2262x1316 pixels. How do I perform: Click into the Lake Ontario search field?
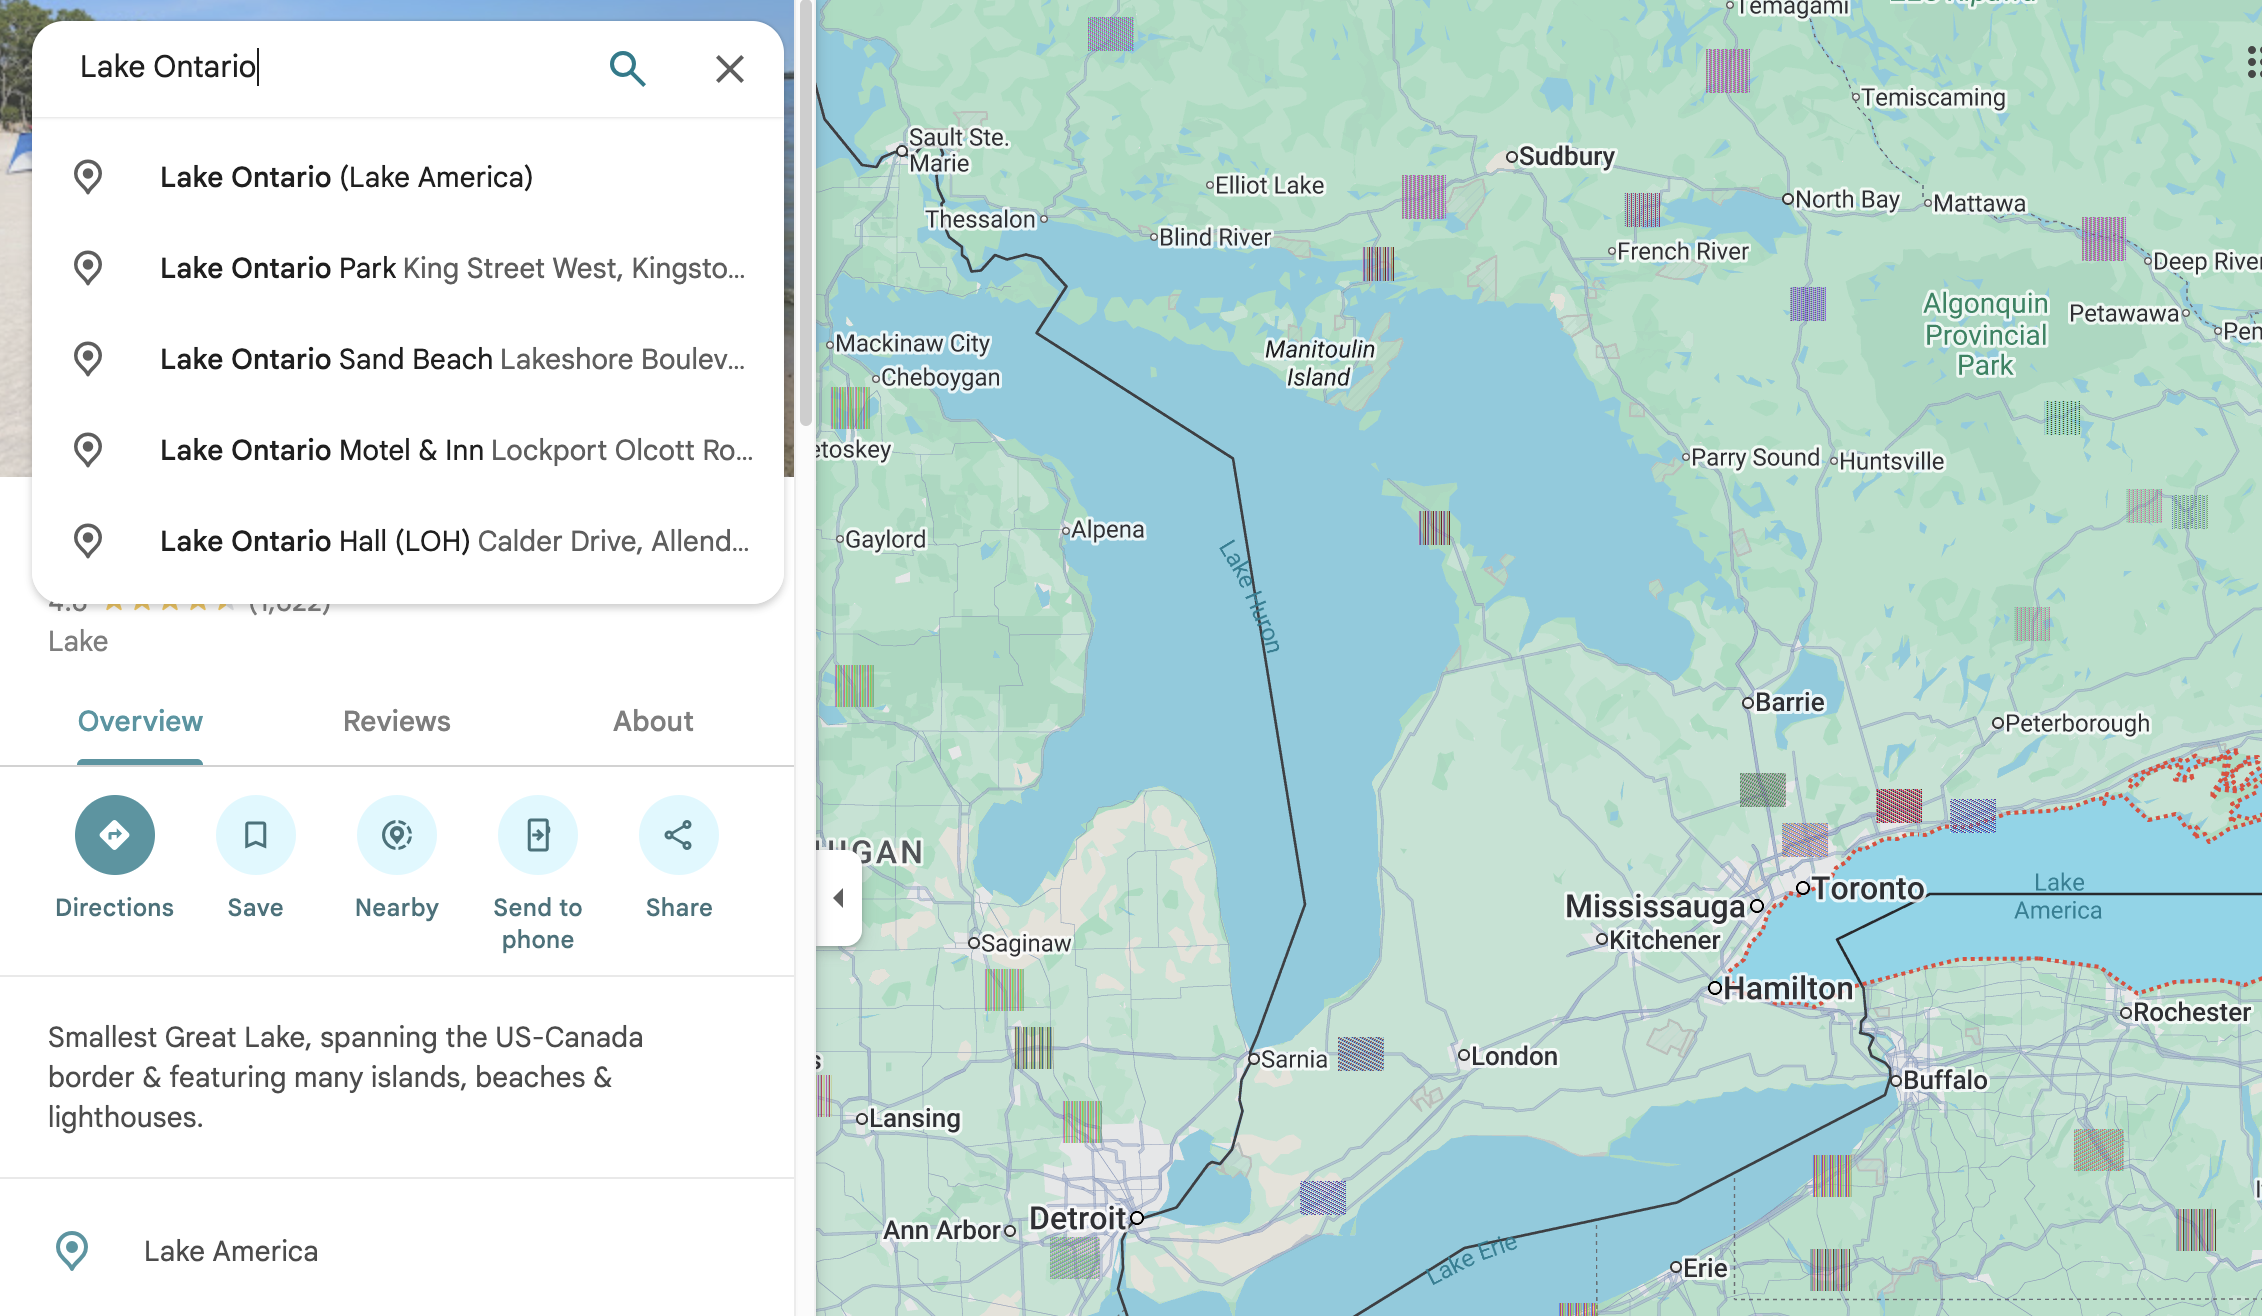[330, 67]
